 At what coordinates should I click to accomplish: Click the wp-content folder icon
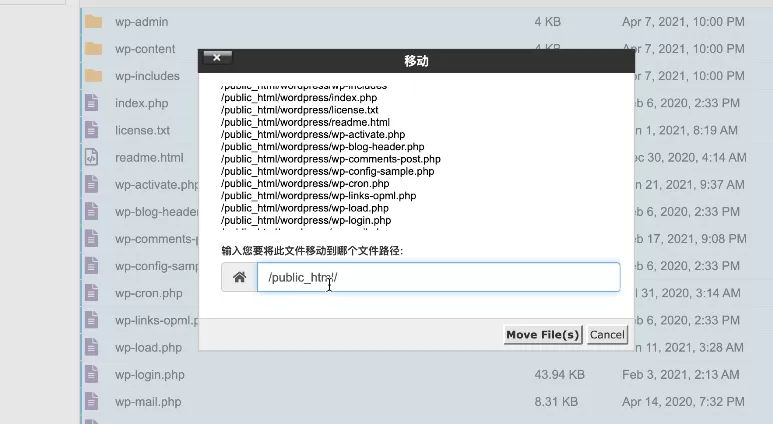pyautogui.click(x=93, y=49)
